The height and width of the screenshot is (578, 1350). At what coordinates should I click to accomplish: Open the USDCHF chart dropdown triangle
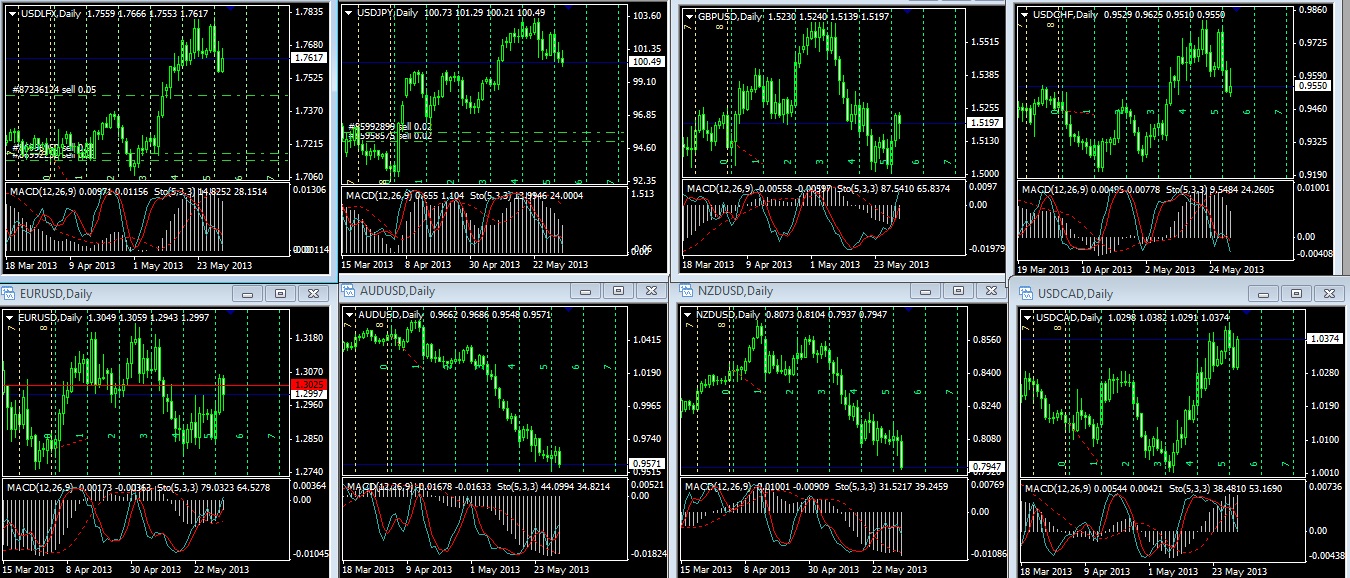(1024, 17)
